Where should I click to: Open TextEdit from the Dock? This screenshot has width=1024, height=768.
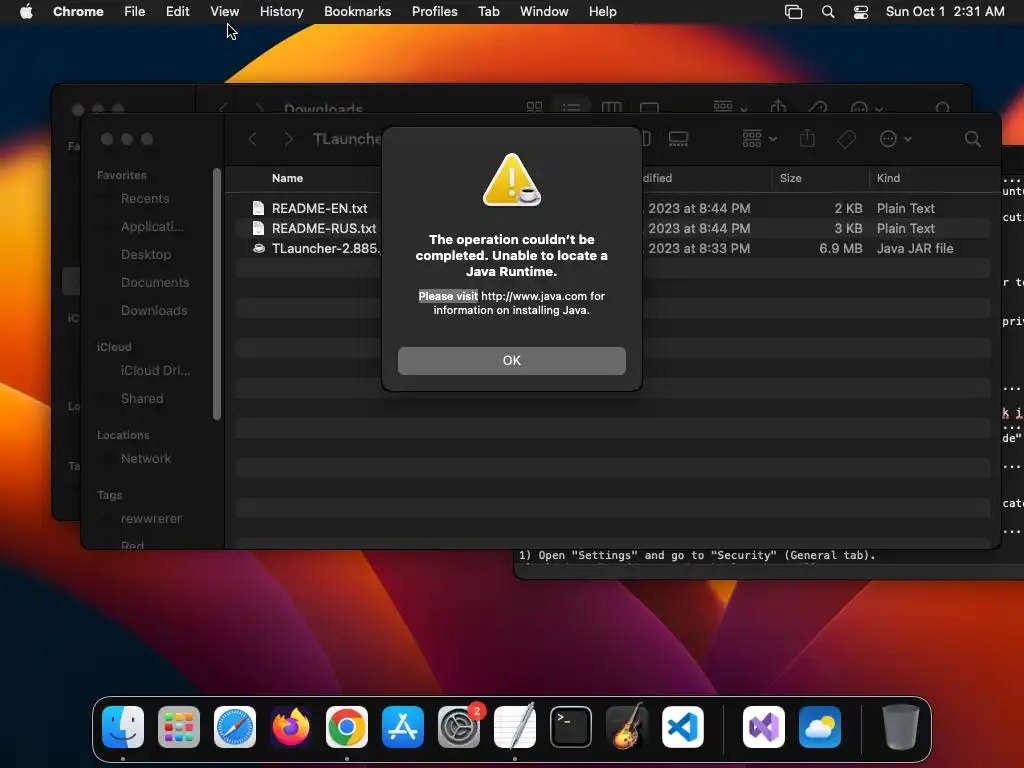[515, 727]
